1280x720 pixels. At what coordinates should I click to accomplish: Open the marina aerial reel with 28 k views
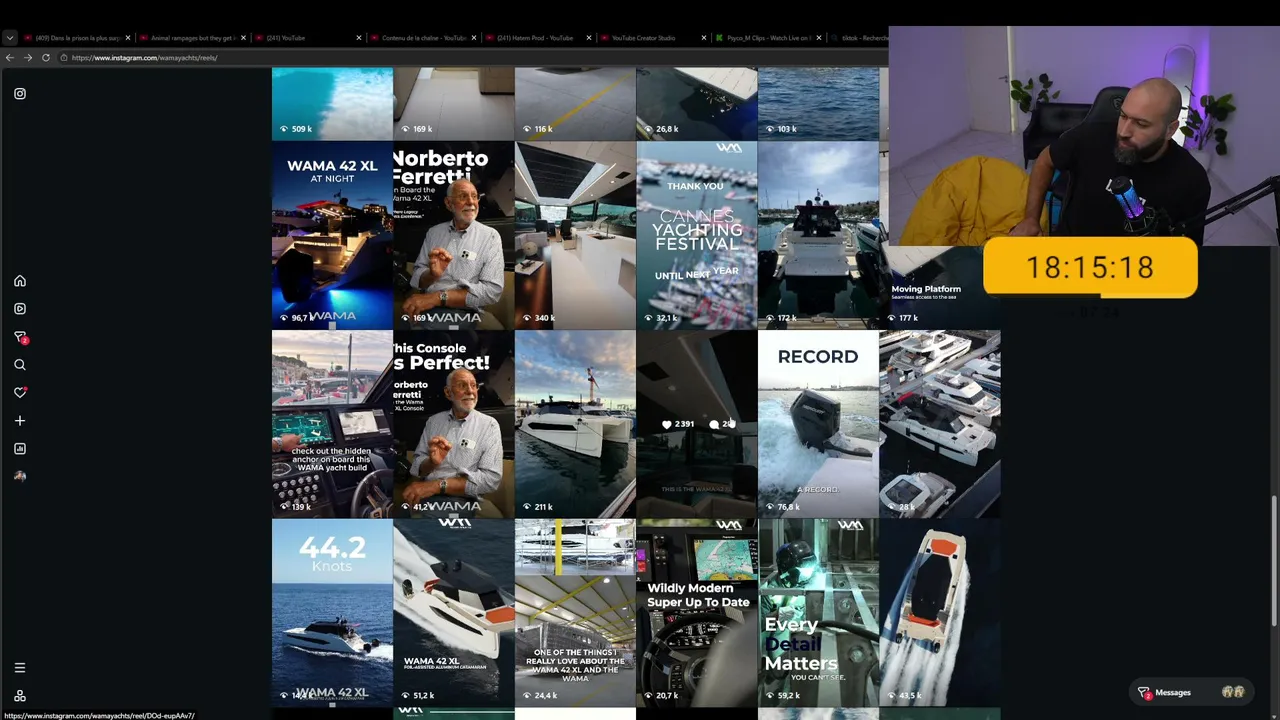(940, 424)
